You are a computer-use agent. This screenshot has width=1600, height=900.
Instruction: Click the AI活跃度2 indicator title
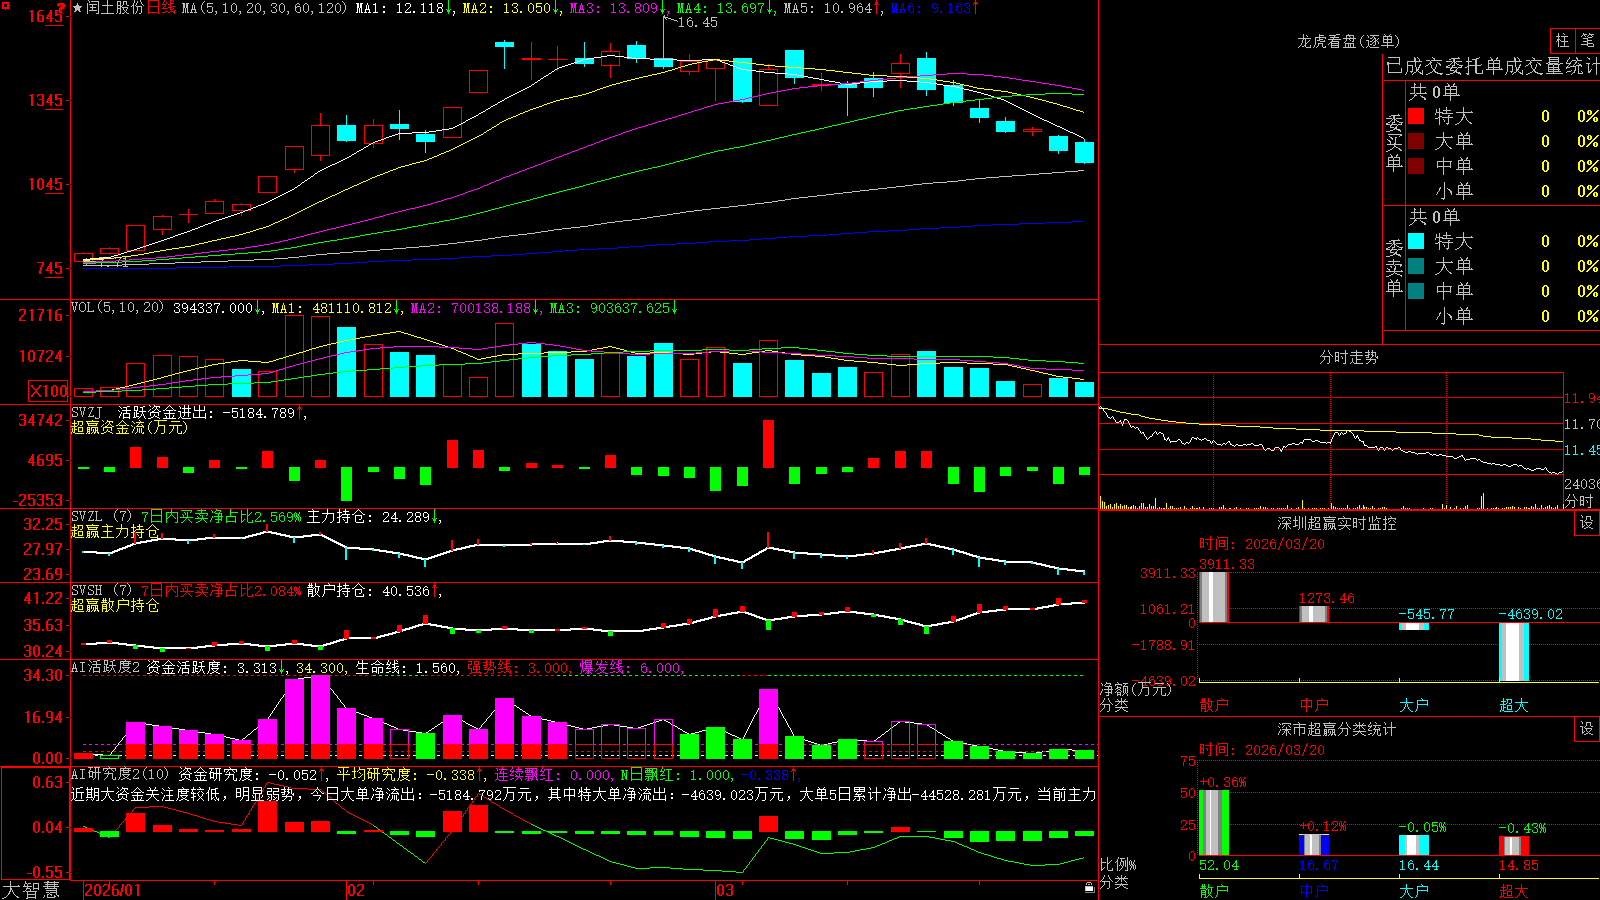106,667
